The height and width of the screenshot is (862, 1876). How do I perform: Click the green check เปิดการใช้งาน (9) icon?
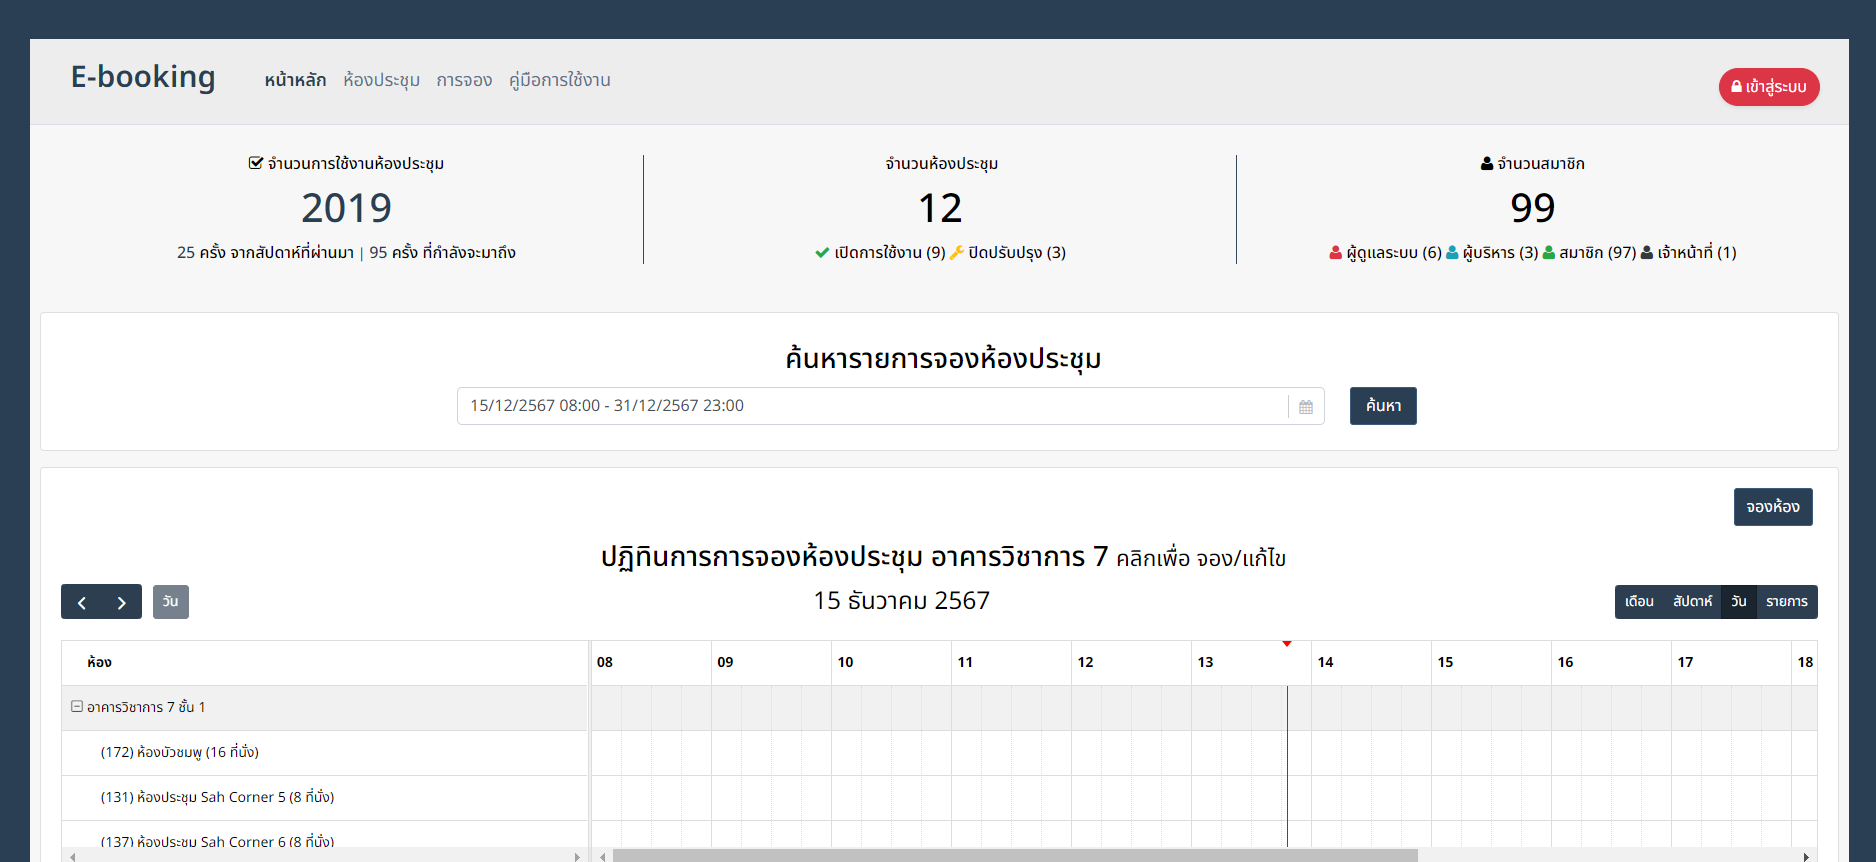pyautogui.click(x=822, y=253)
